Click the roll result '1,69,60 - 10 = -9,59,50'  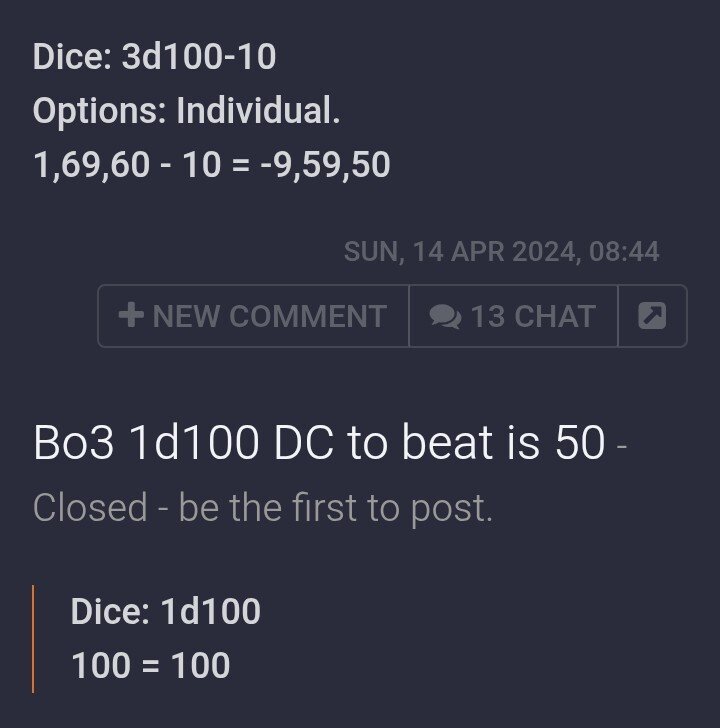point(211,165)
